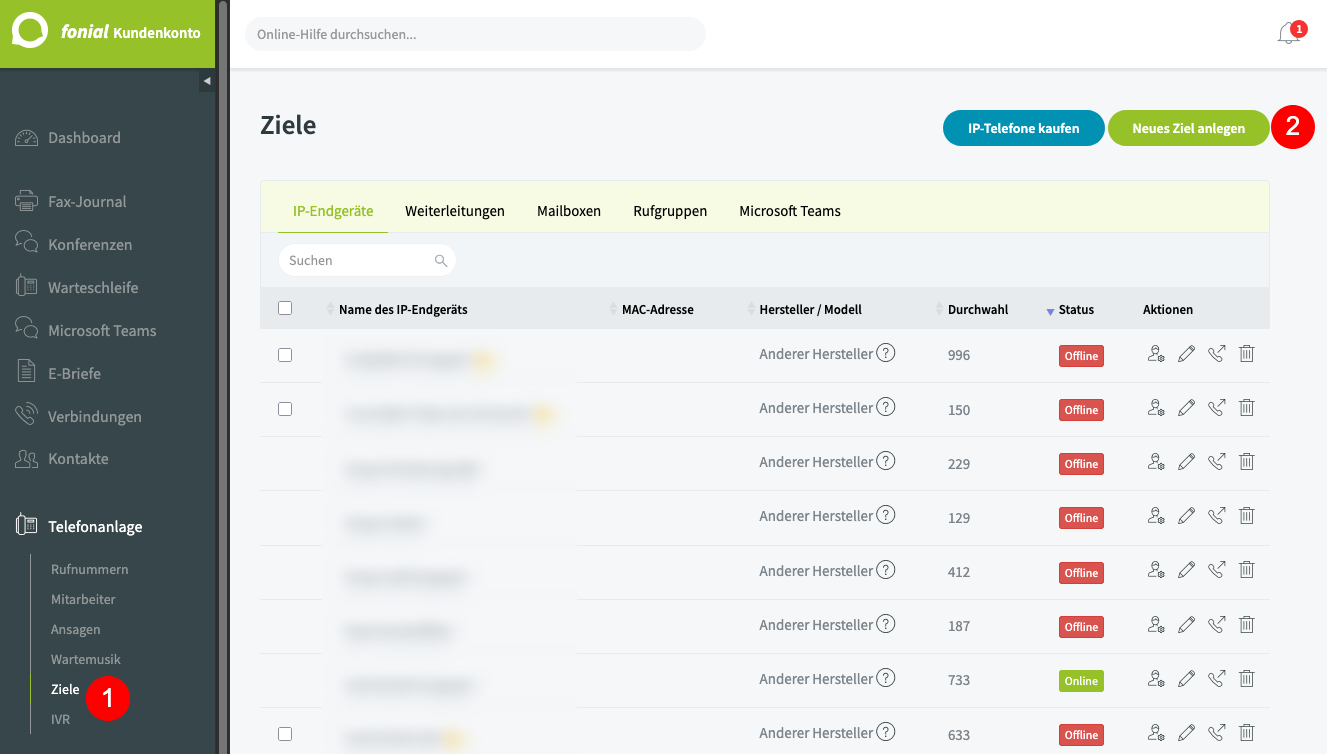The width and height of the screenshot is (1327, 754).
Task: Open Rufnummern in the Telefonanlage submenu
Action: coord(90,569)
